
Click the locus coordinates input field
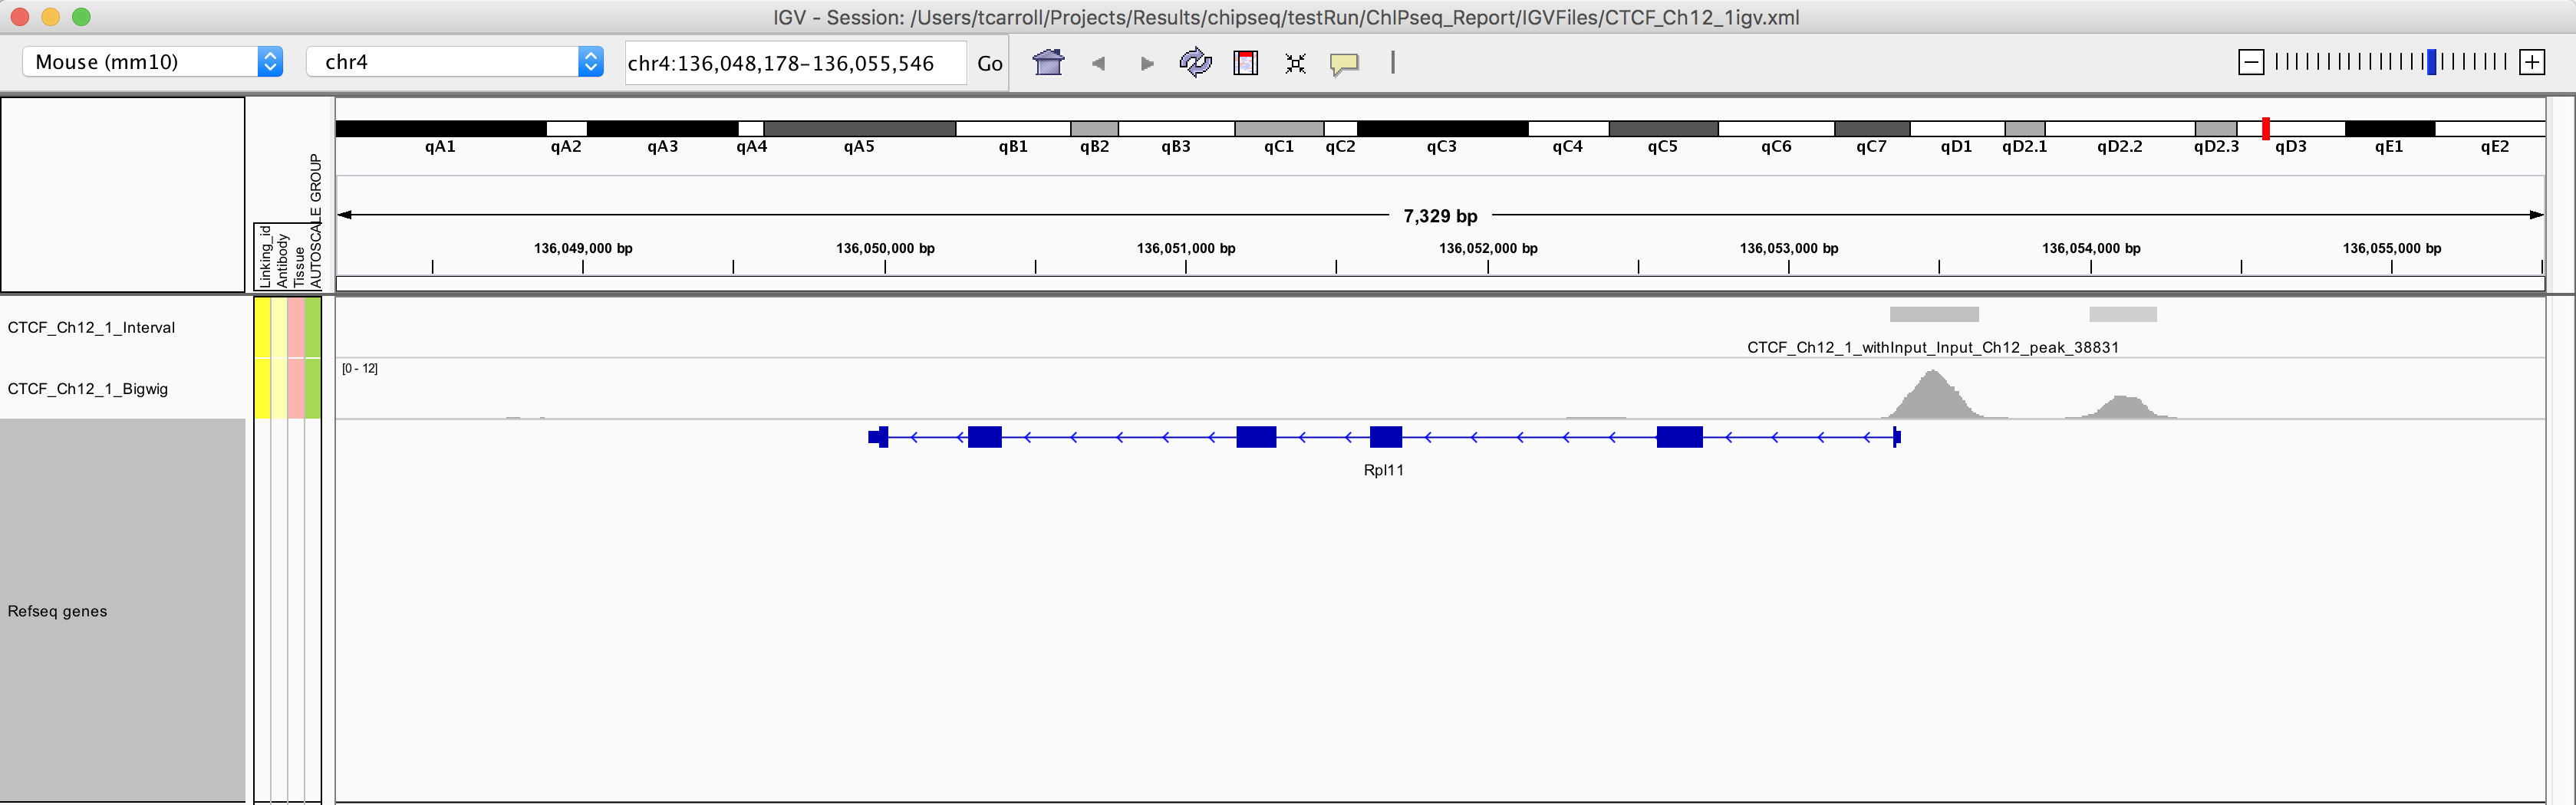click(x=795, y=63)
